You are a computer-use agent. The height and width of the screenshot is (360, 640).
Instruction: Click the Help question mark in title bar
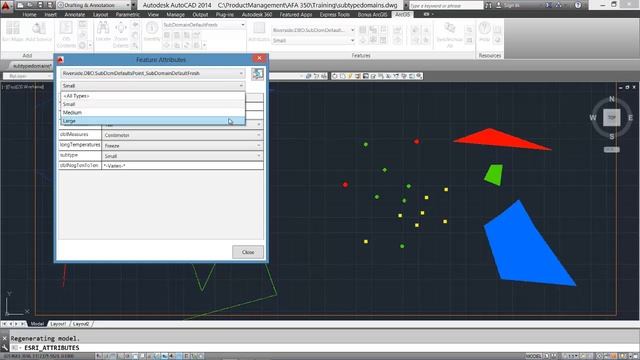pos(578,5)
